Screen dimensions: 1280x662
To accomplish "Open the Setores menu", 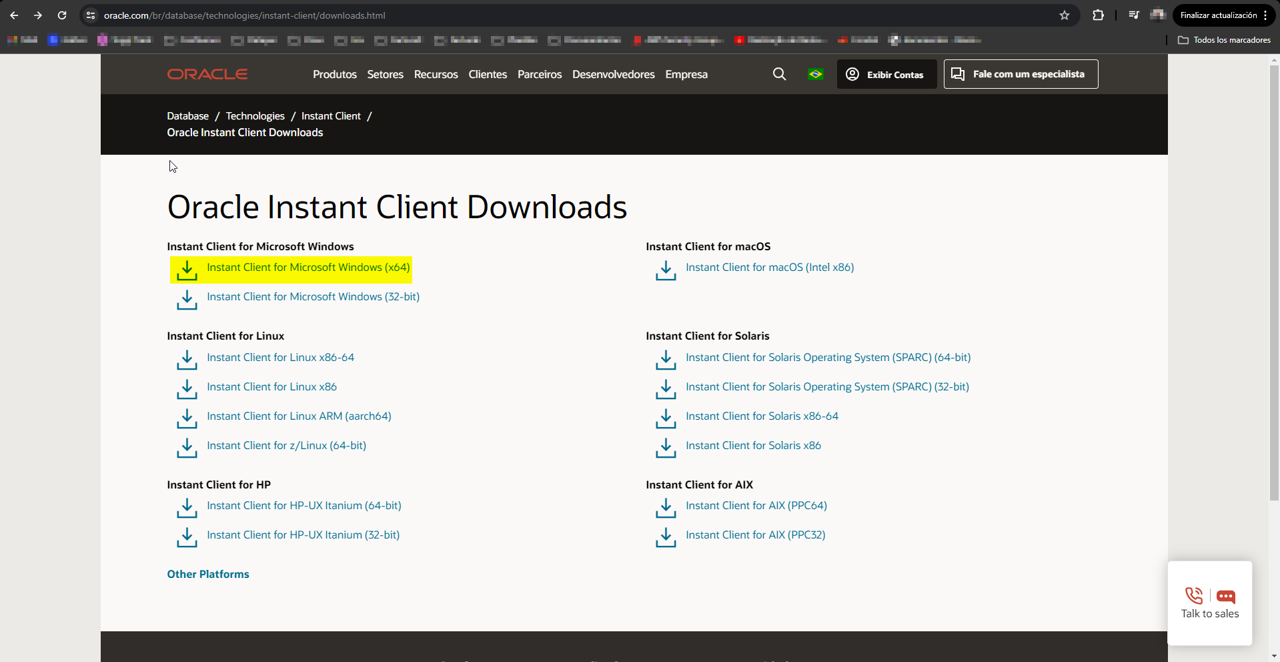I will (x=385, y=74).
